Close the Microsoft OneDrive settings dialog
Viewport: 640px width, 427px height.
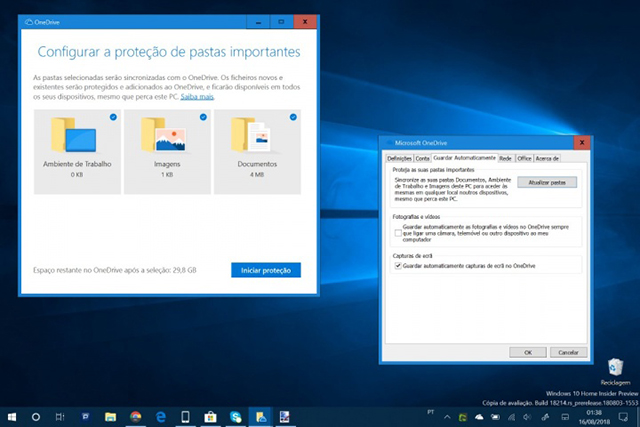[x=582, y=142]
